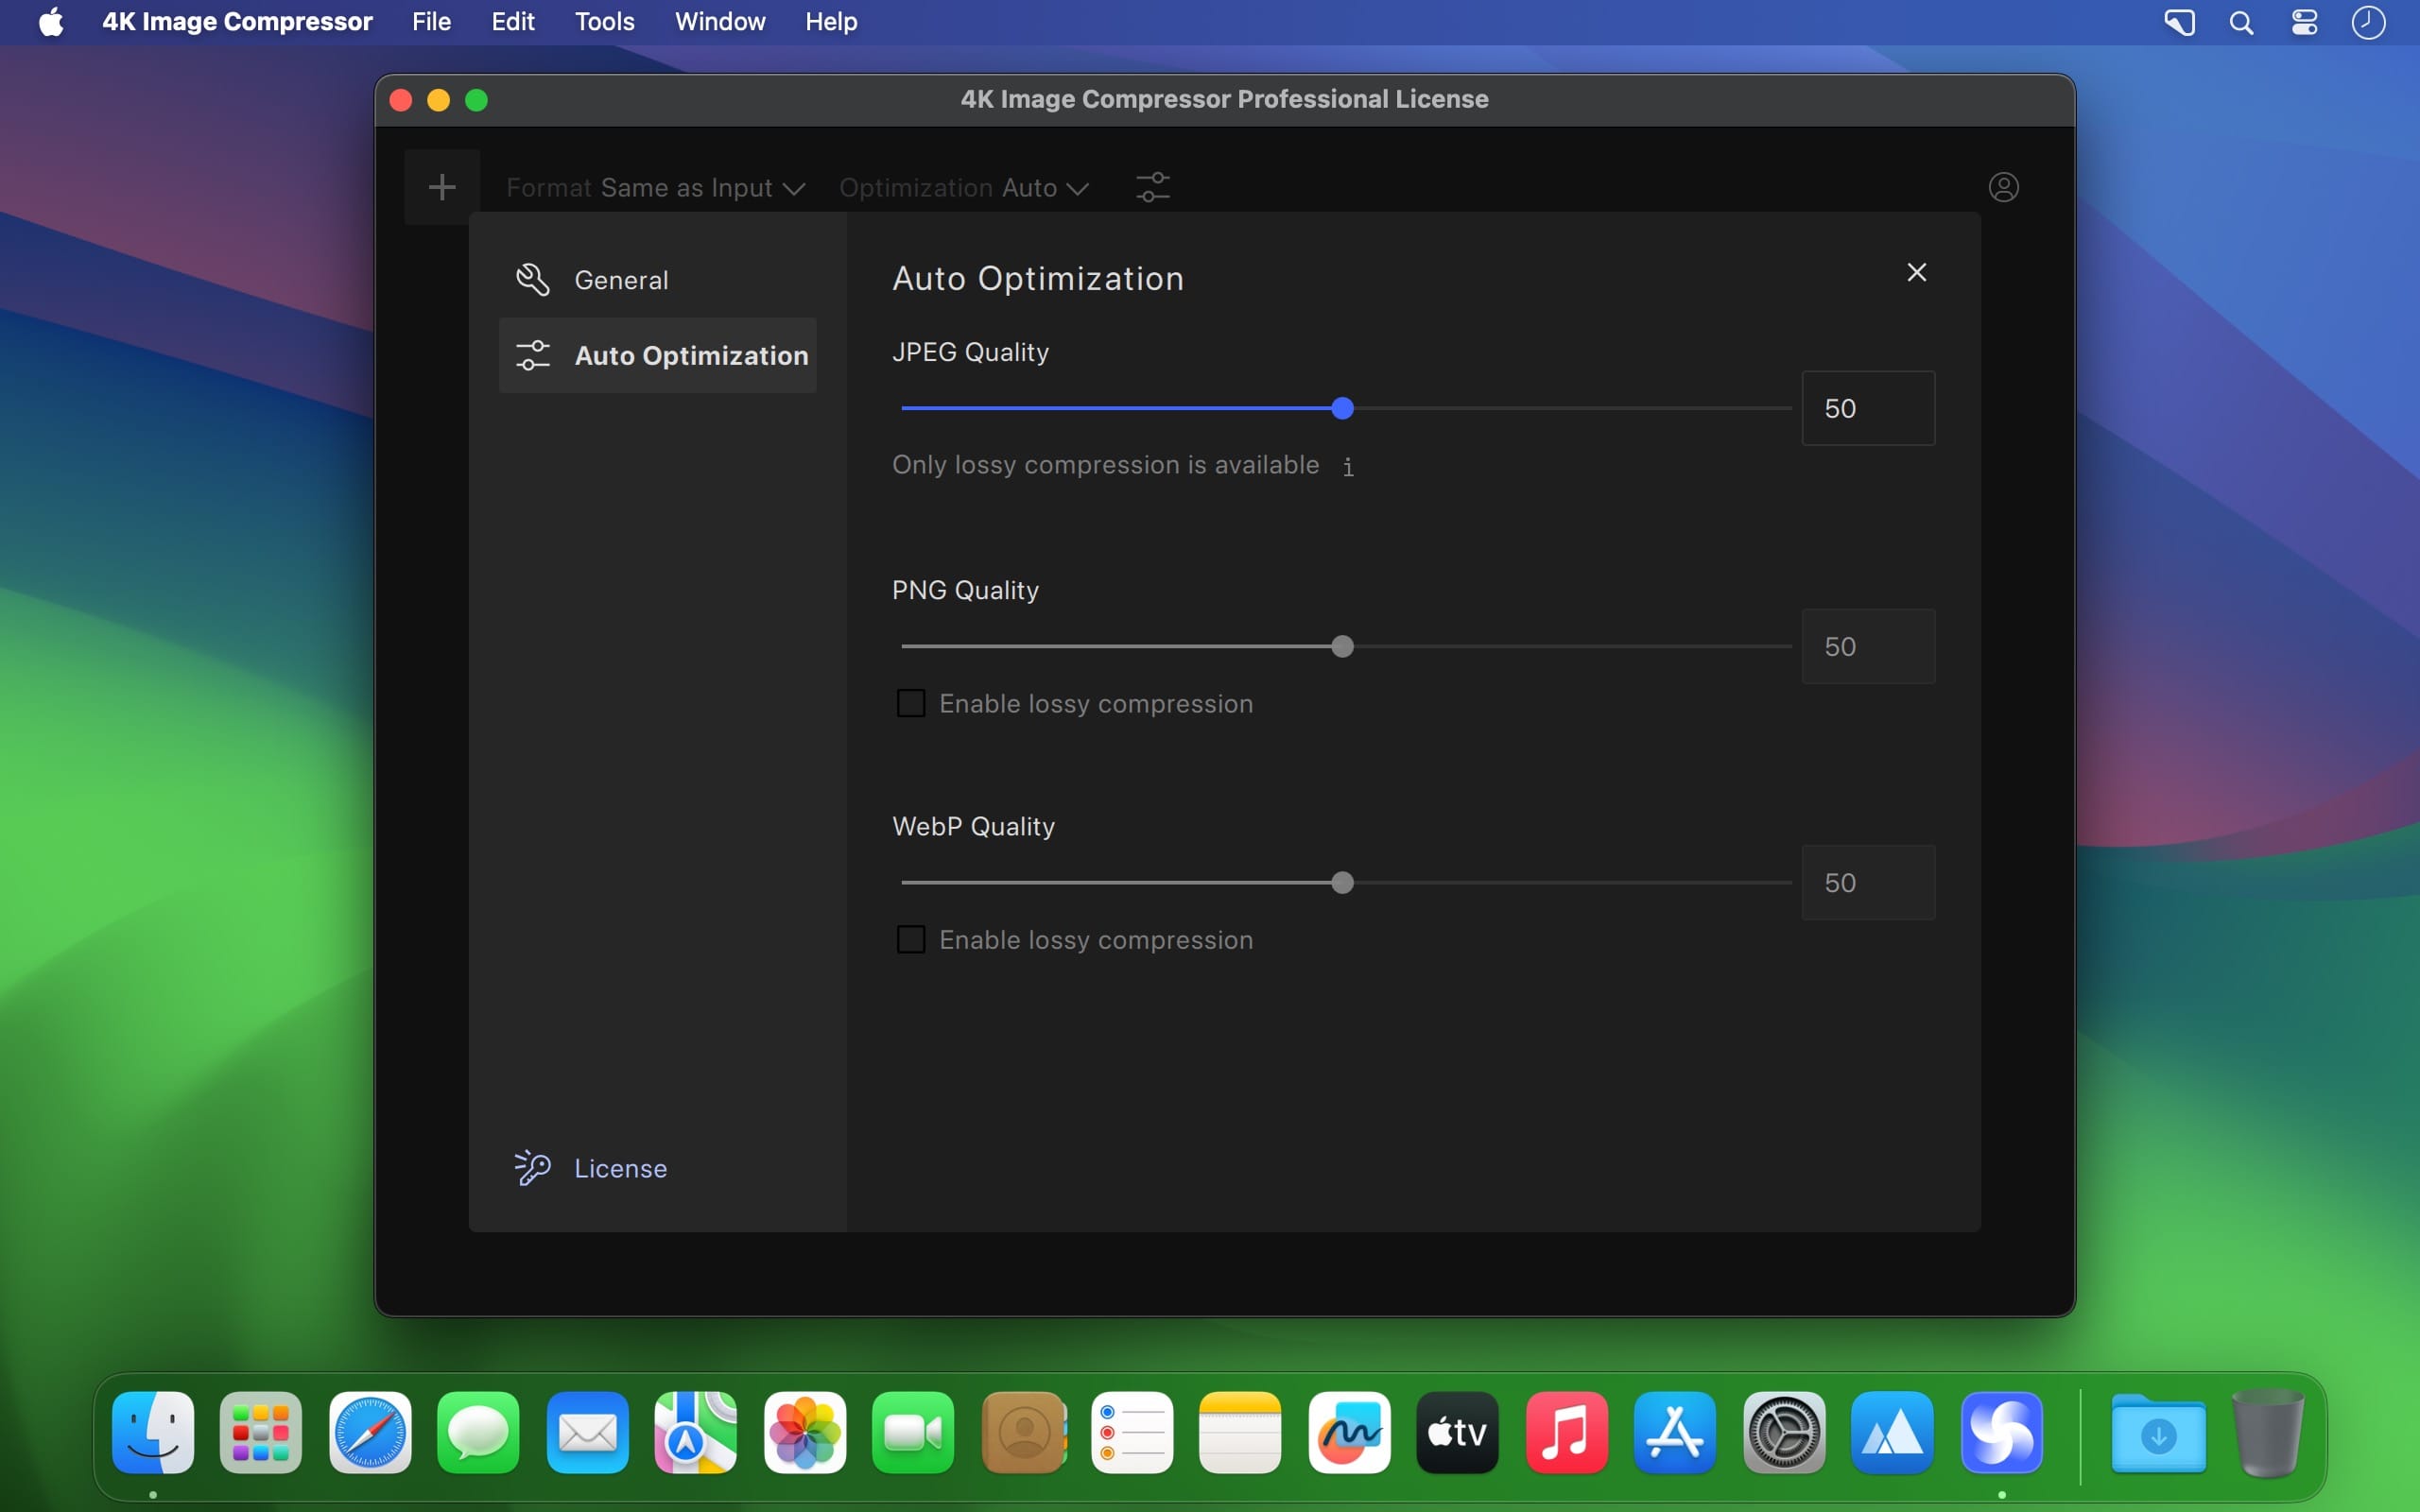Open the Help menu

tap(831, 21)
